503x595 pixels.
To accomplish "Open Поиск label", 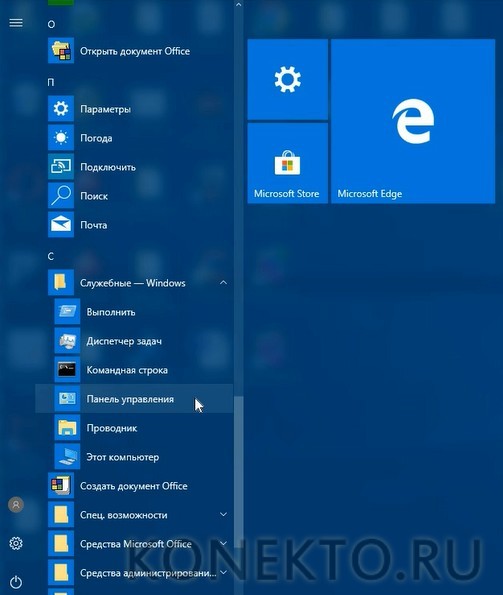I will tap(94, 196).
